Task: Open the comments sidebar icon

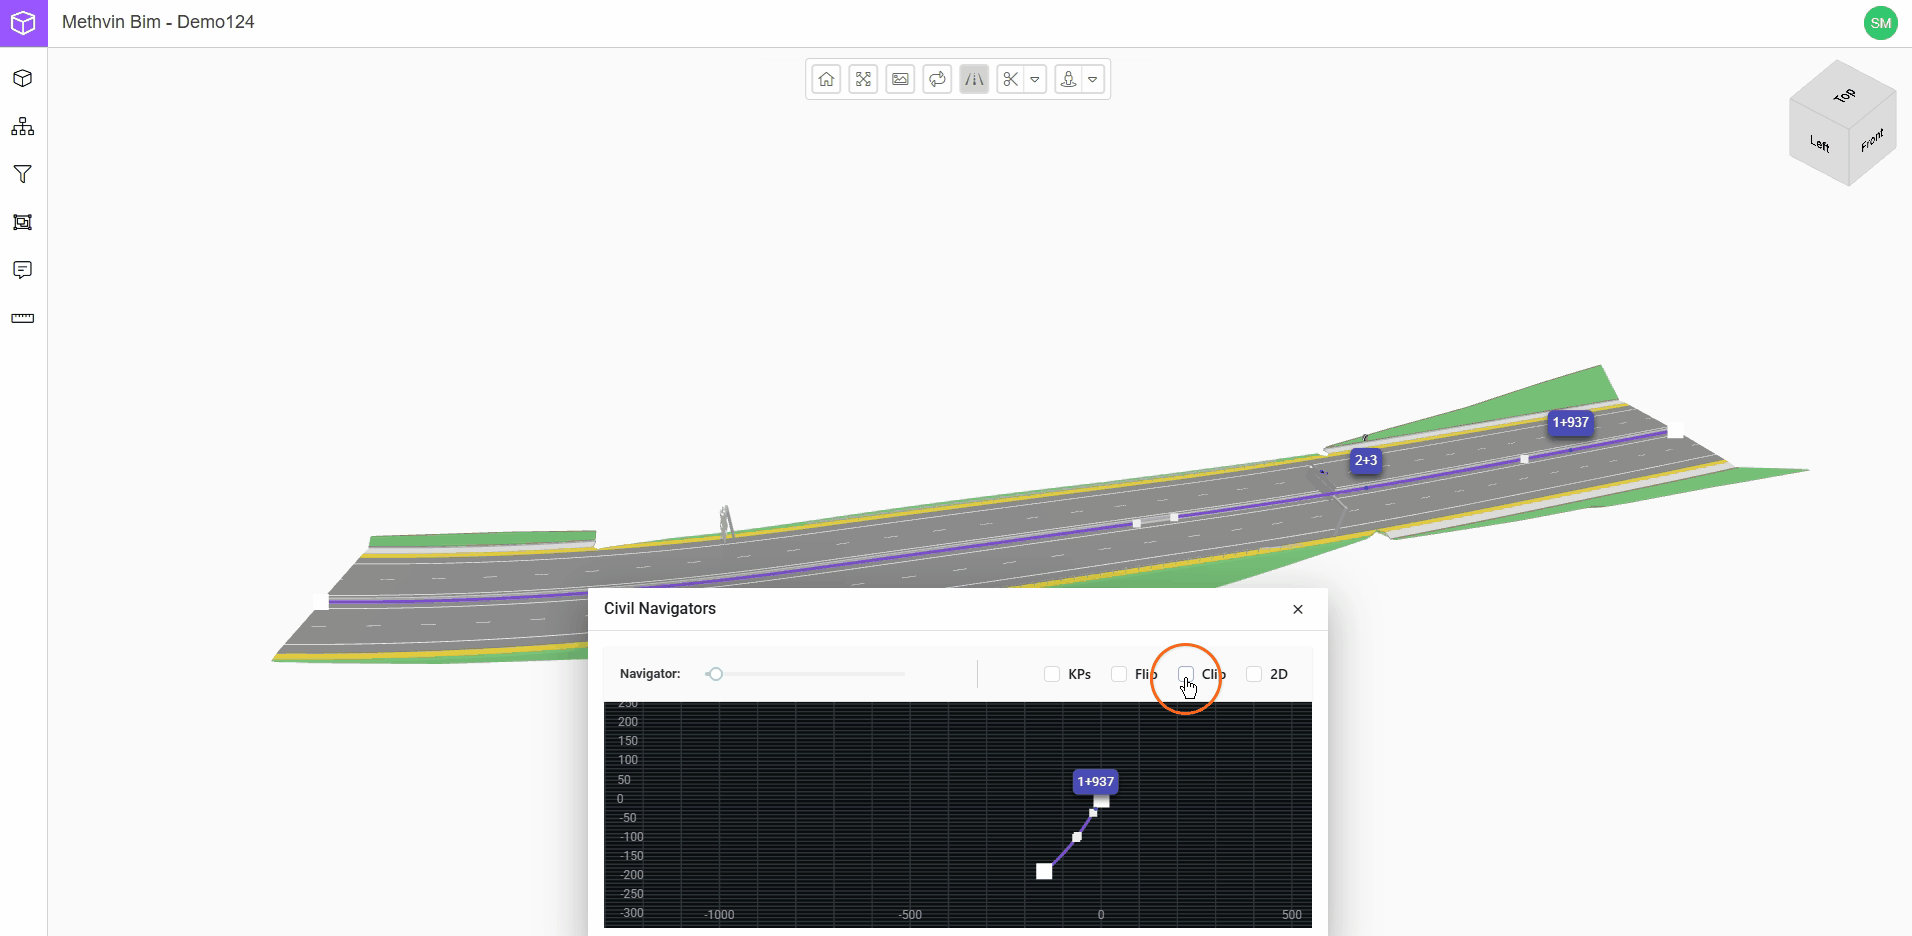Action: 23,270
